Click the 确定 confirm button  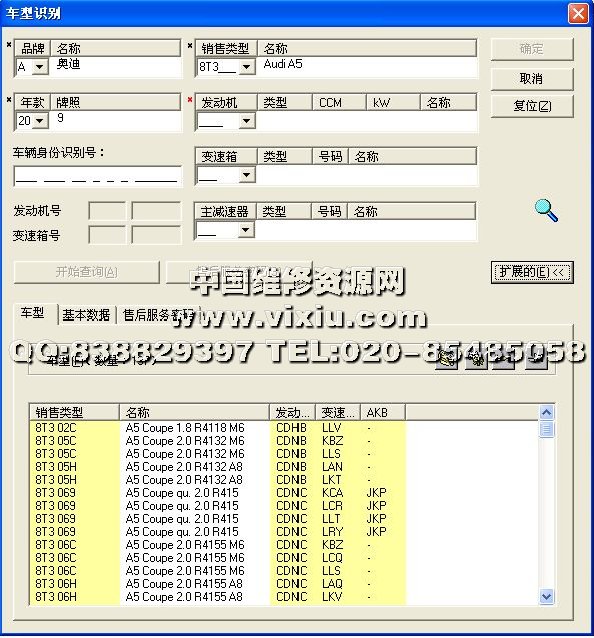pyautogui.click(x=532, y=49)
